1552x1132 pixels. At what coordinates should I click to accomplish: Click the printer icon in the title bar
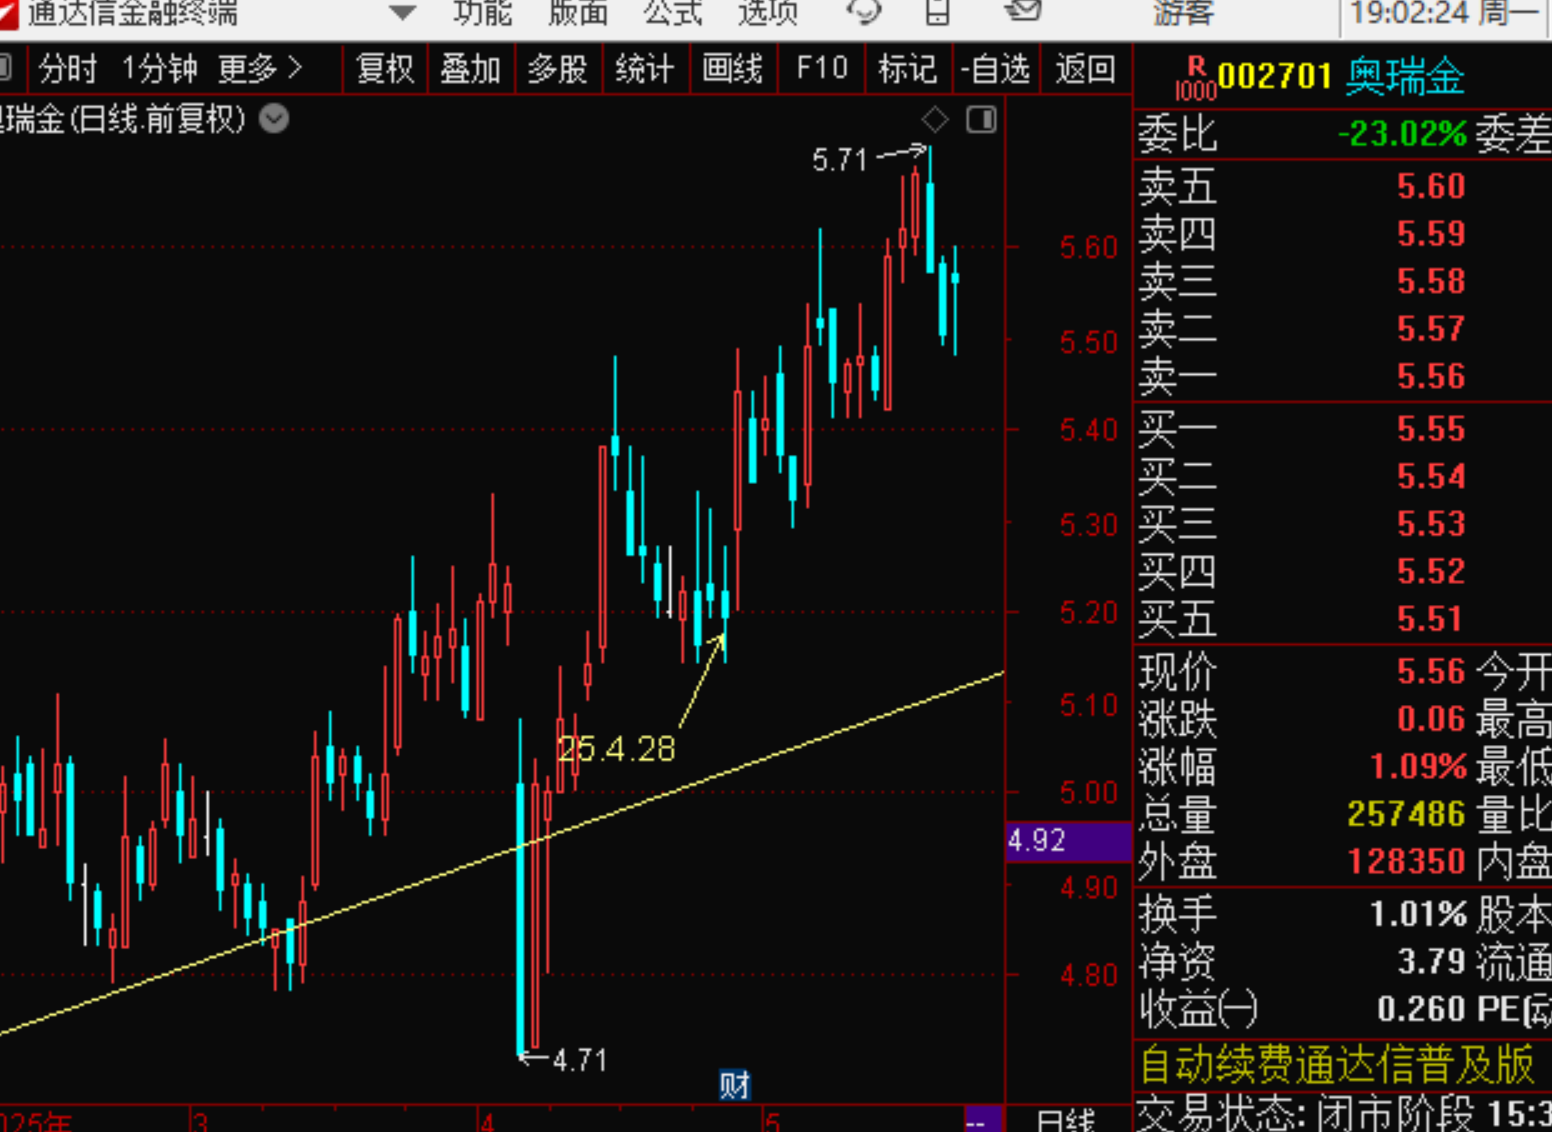click(937, 12)
